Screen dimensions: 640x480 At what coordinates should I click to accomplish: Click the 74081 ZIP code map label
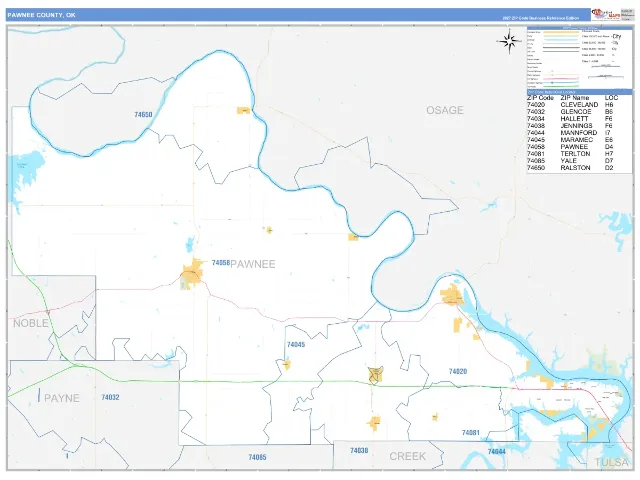[471, 433]
